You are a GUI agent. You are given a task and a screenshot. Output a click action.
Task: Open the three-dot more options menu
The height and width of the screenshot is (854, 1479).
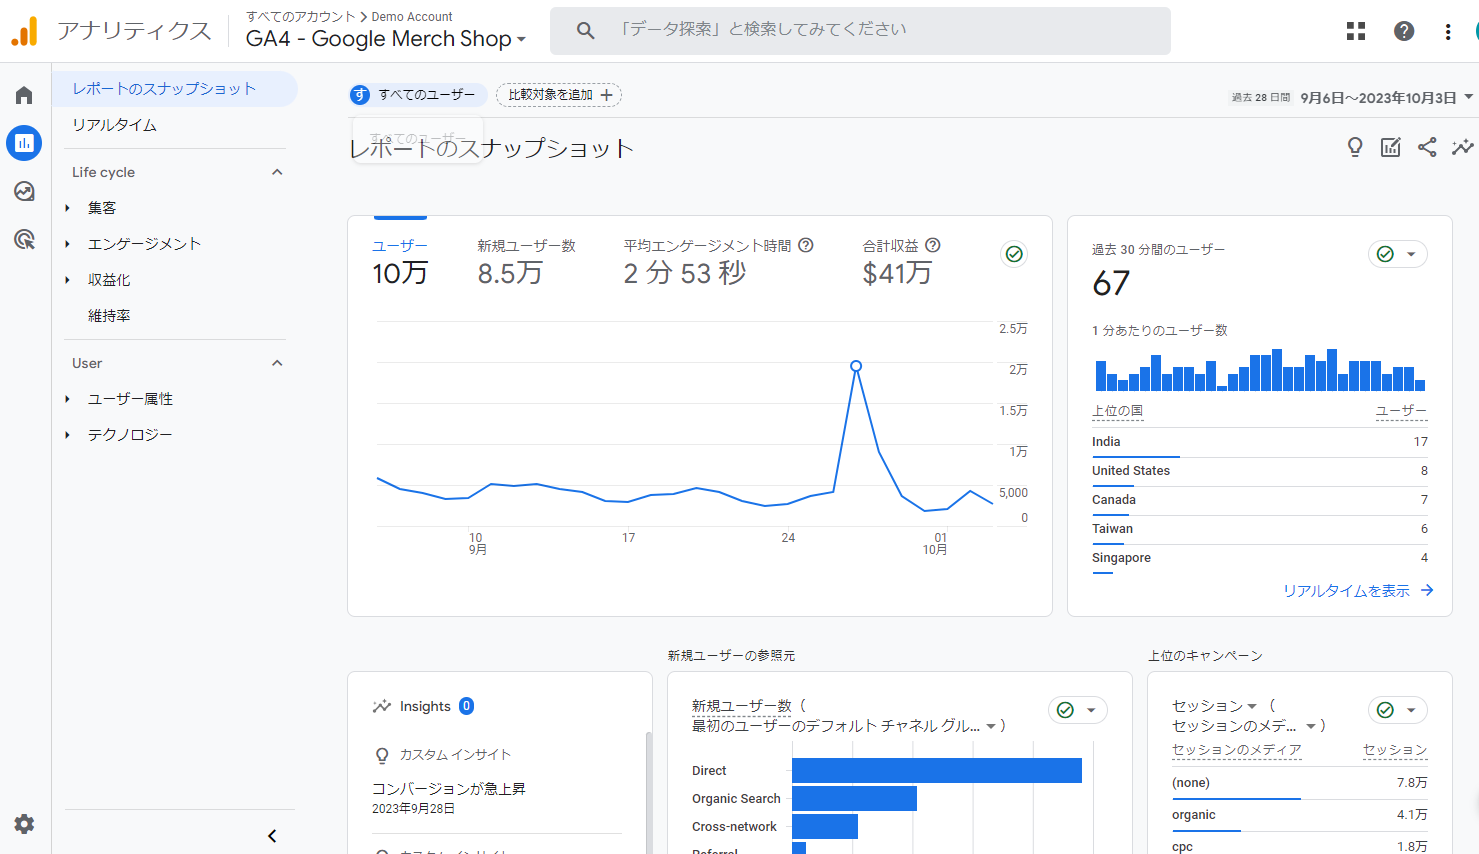1448,31
